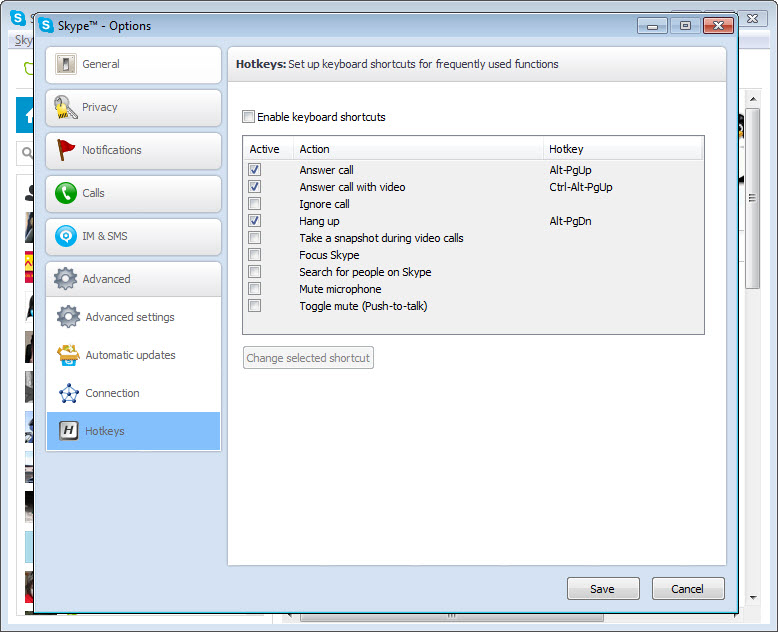Click the General light switch icon

click(x=65, y=64)
